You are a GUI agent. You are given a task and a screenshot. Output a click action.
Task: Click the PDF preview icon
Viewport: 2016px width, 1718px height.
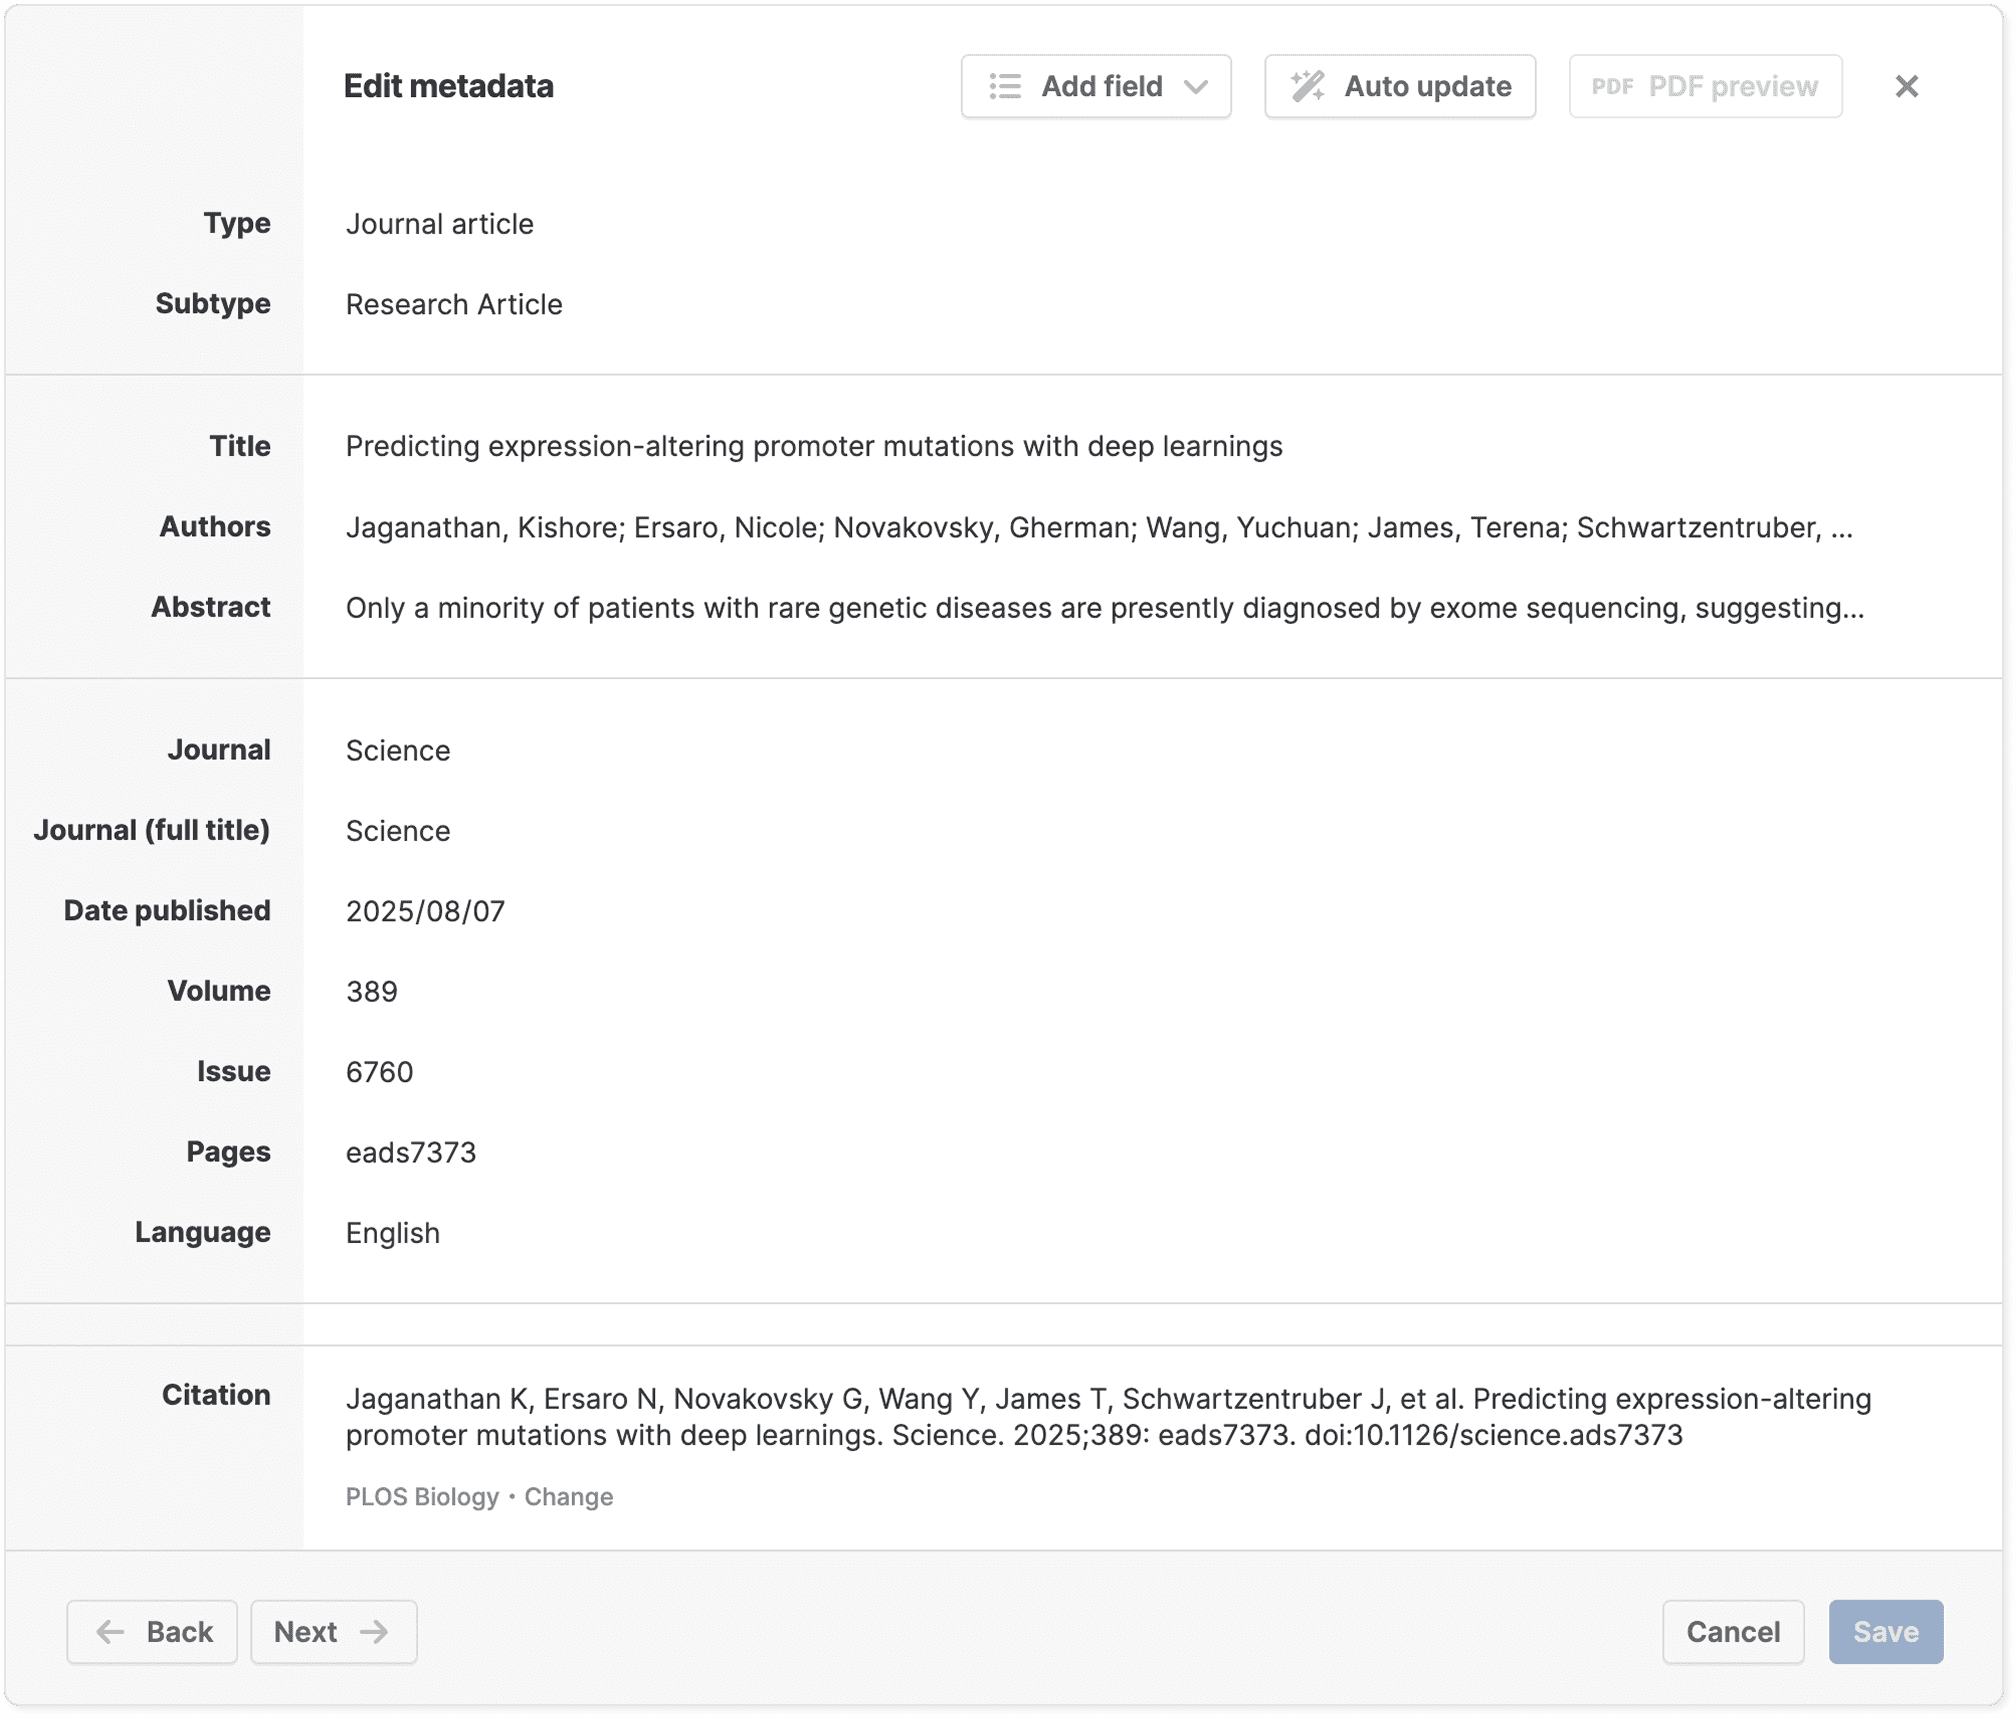pos(1612,87)
